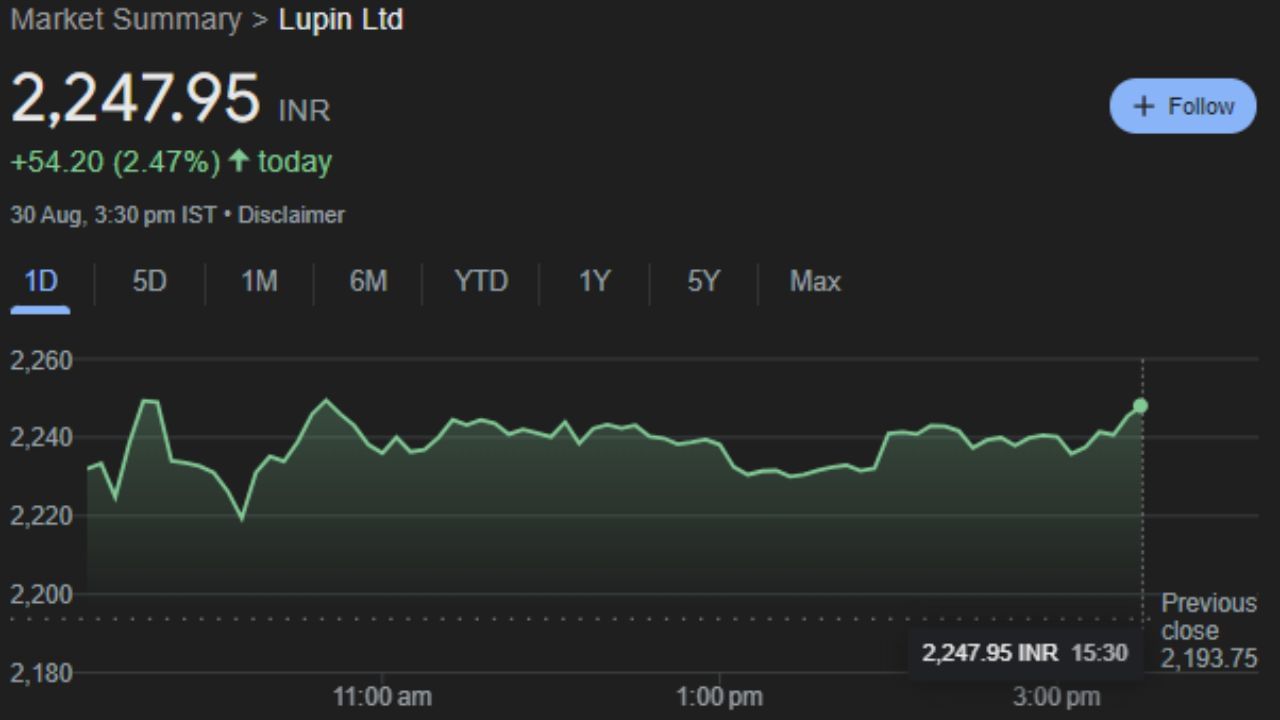Click the green upward arrow beside today
The width and height of the screenshot is (1280, 720).
point(237,161)
